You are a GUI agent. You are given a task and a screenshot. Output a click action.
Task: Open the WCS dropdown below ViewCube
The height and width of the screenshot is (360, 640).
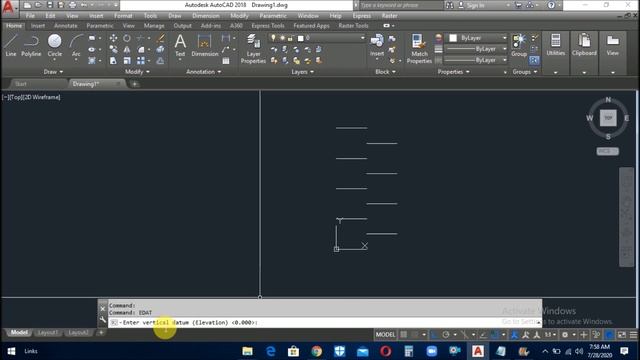click(x=607, y=151)
